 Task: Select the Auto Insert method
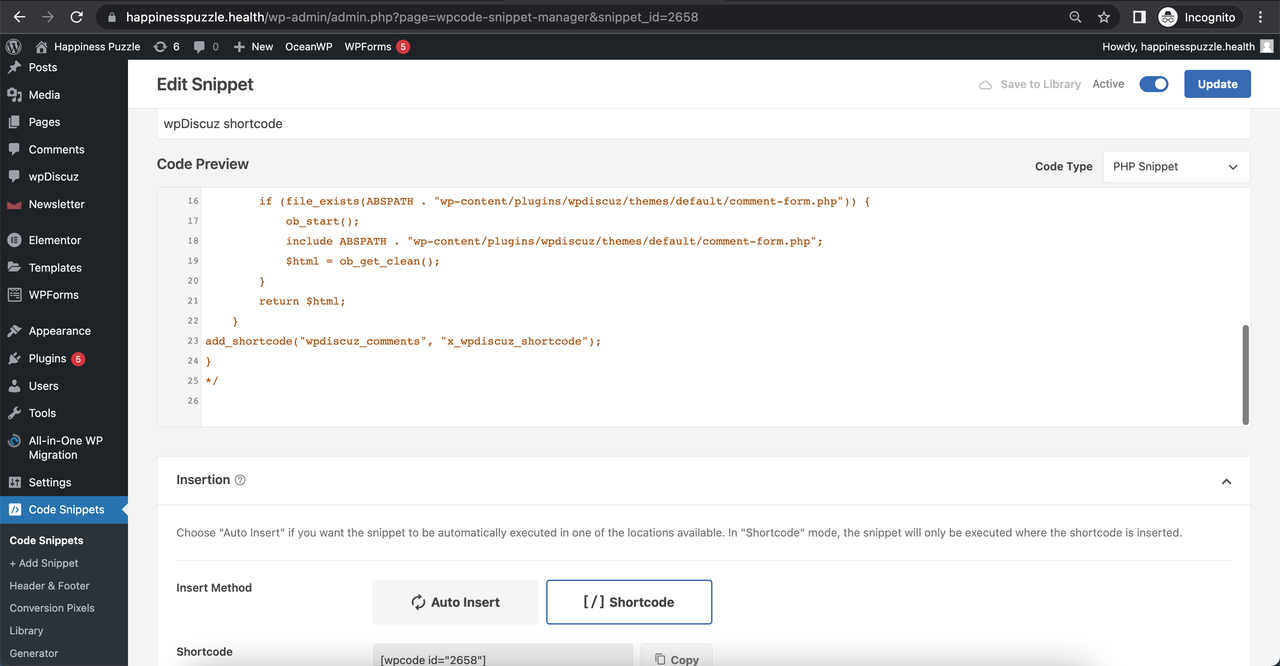click(455, 602)
